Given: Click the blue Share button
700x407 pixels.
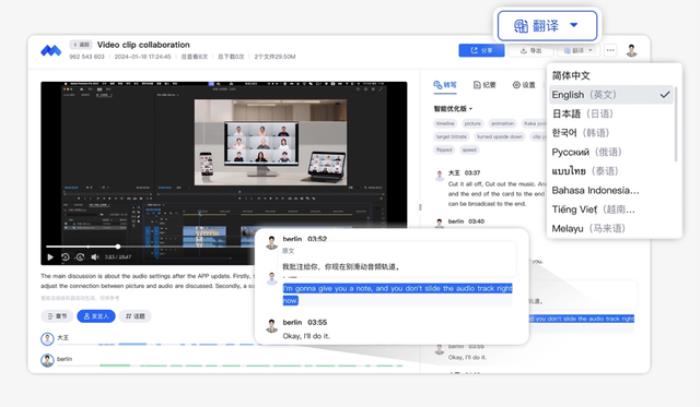Looking at the screenshot, I should pos(481,50).
